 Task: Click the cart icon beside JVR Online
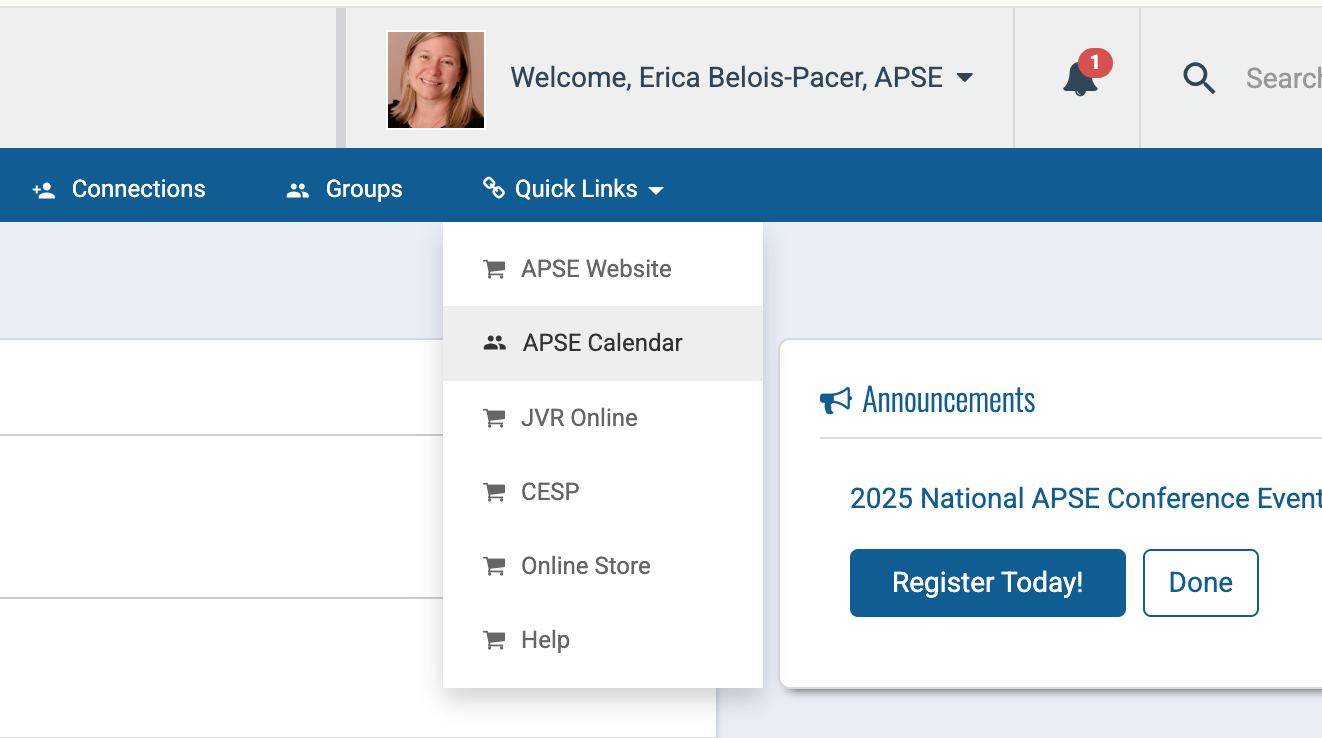494,418
